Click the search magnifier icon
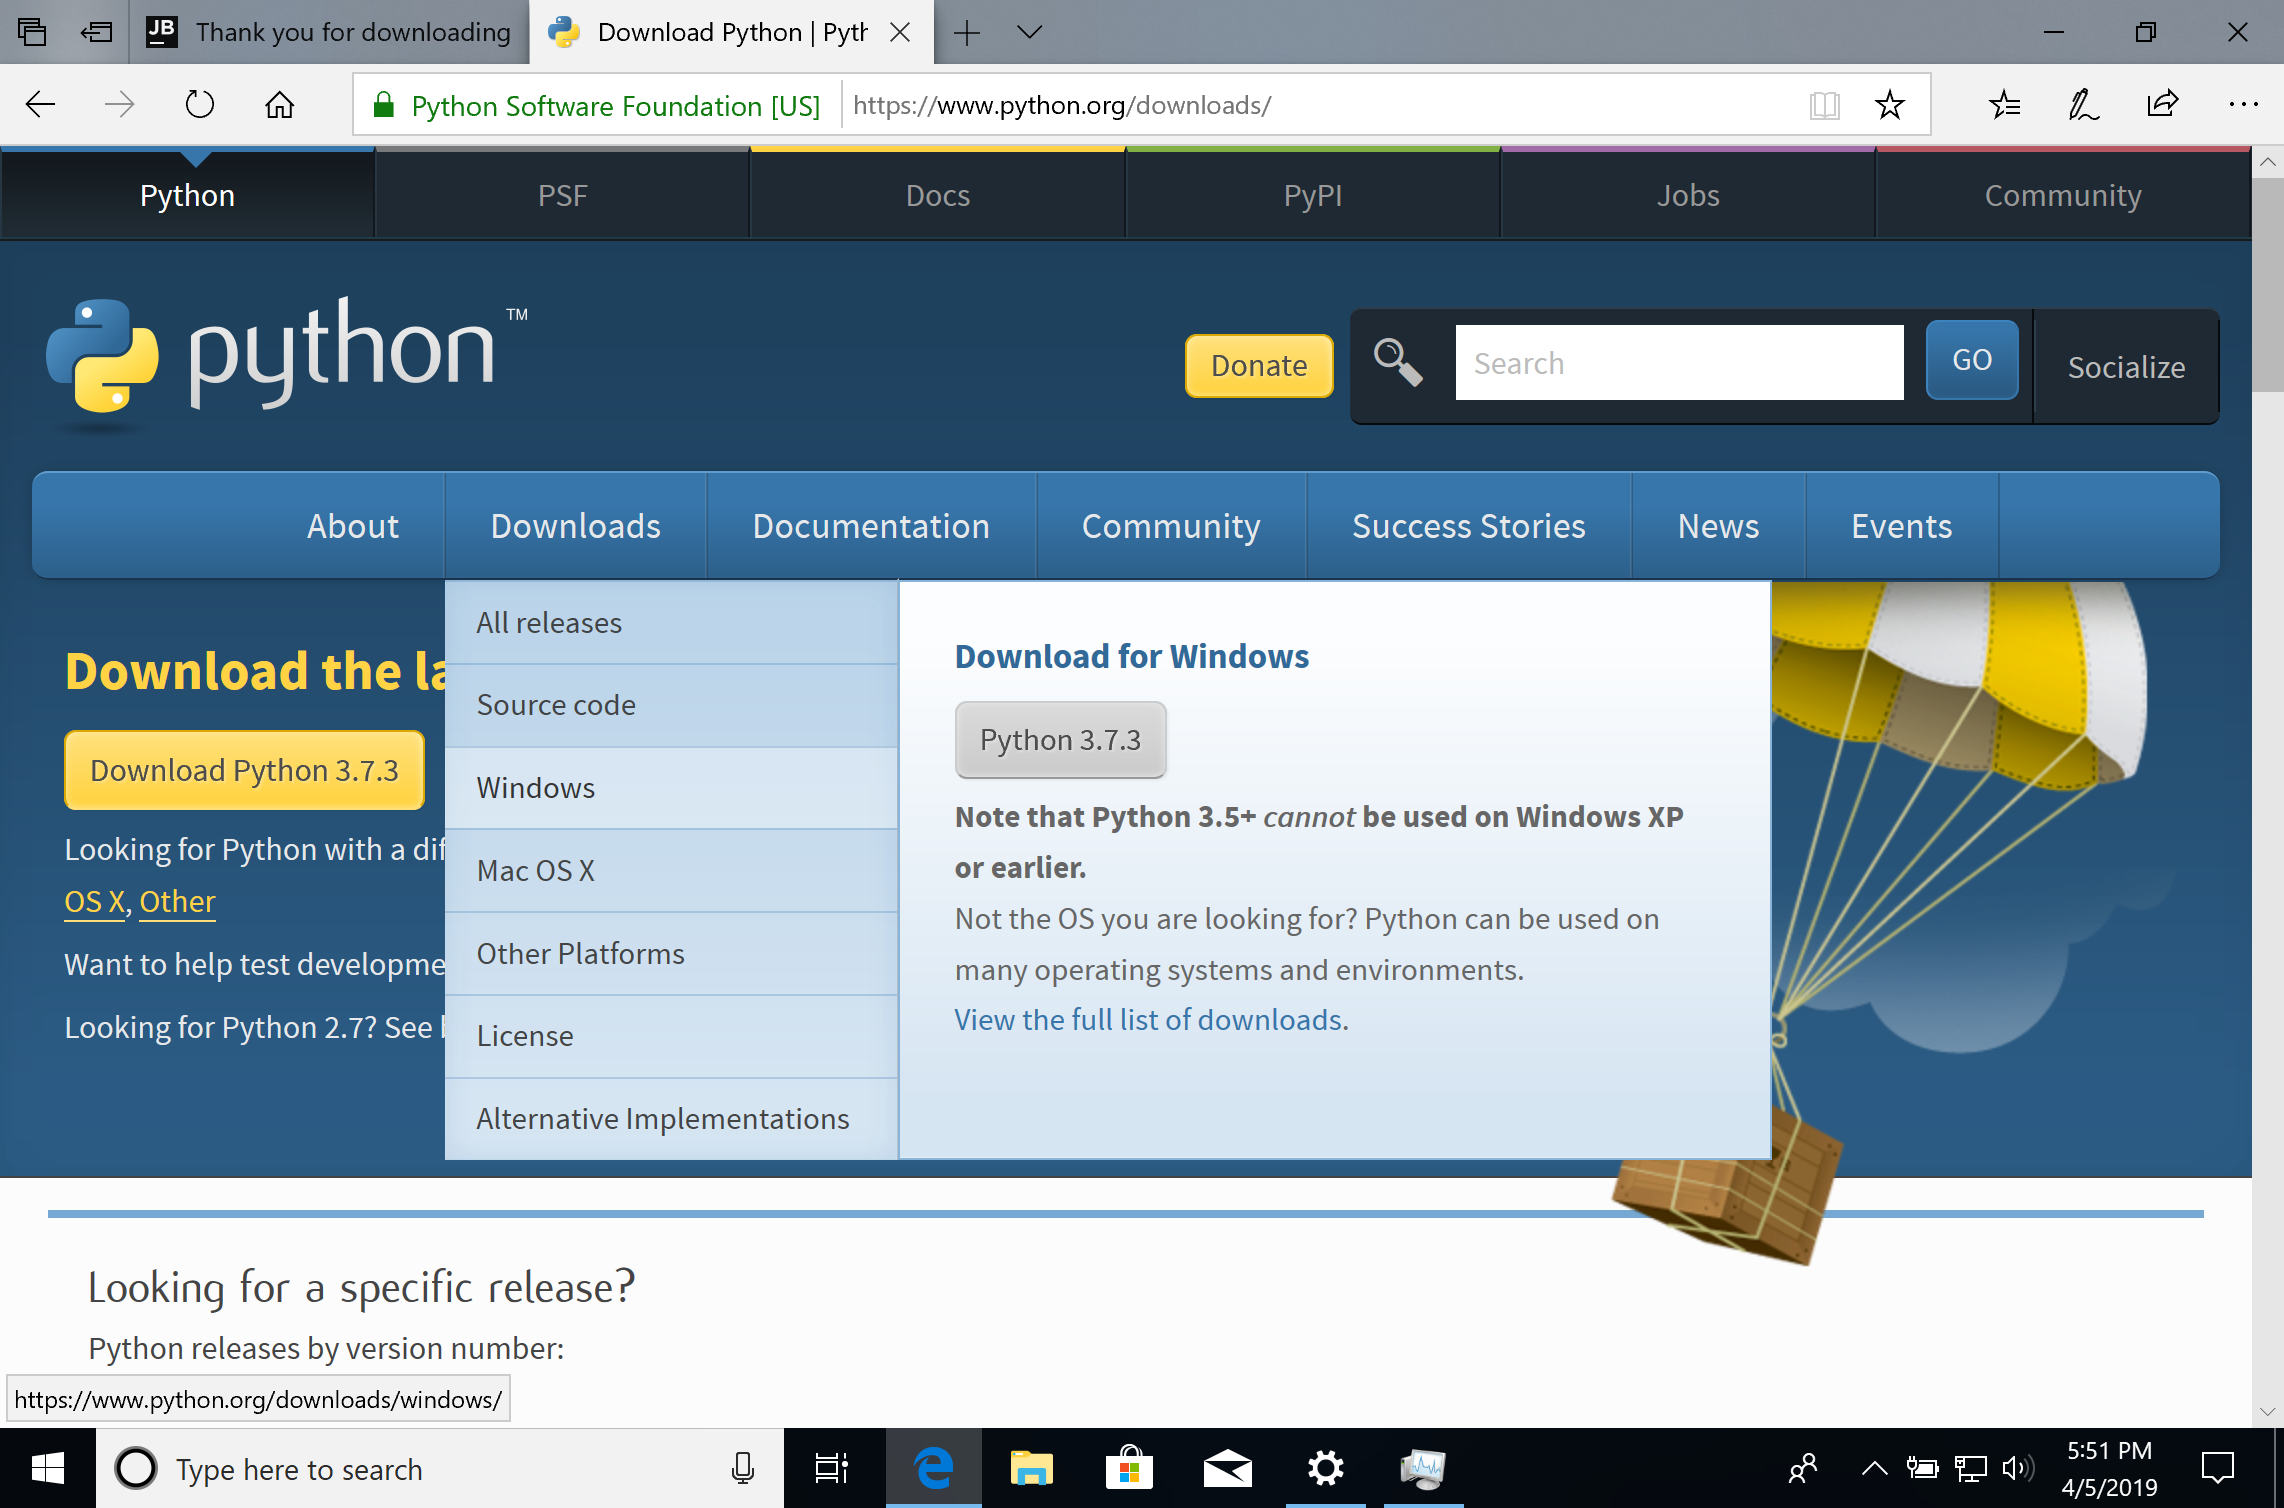Screen dimensions: 2284x1508 pos(1399,364)
